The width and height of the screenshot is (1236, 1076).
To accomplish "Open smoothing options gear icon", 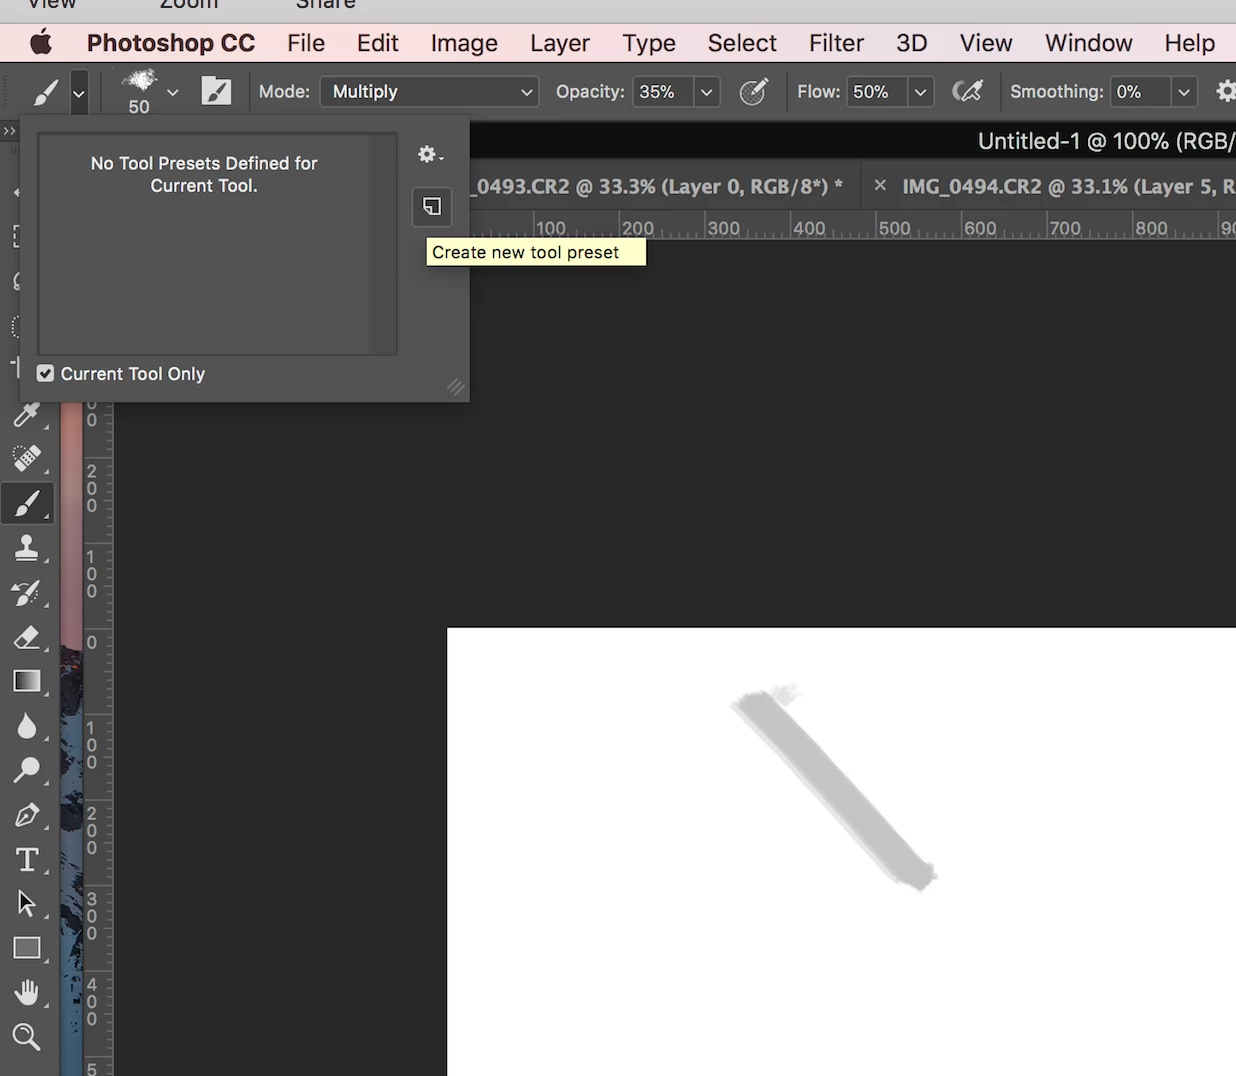I will (x=1224, y=92).
